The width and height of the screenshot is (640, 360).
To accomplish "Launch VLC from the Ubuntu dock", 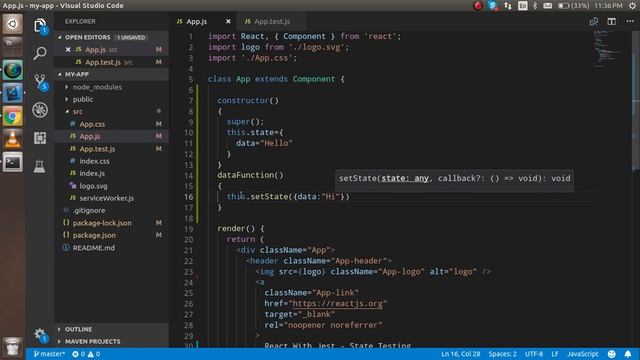I will (x=13, y=139).
